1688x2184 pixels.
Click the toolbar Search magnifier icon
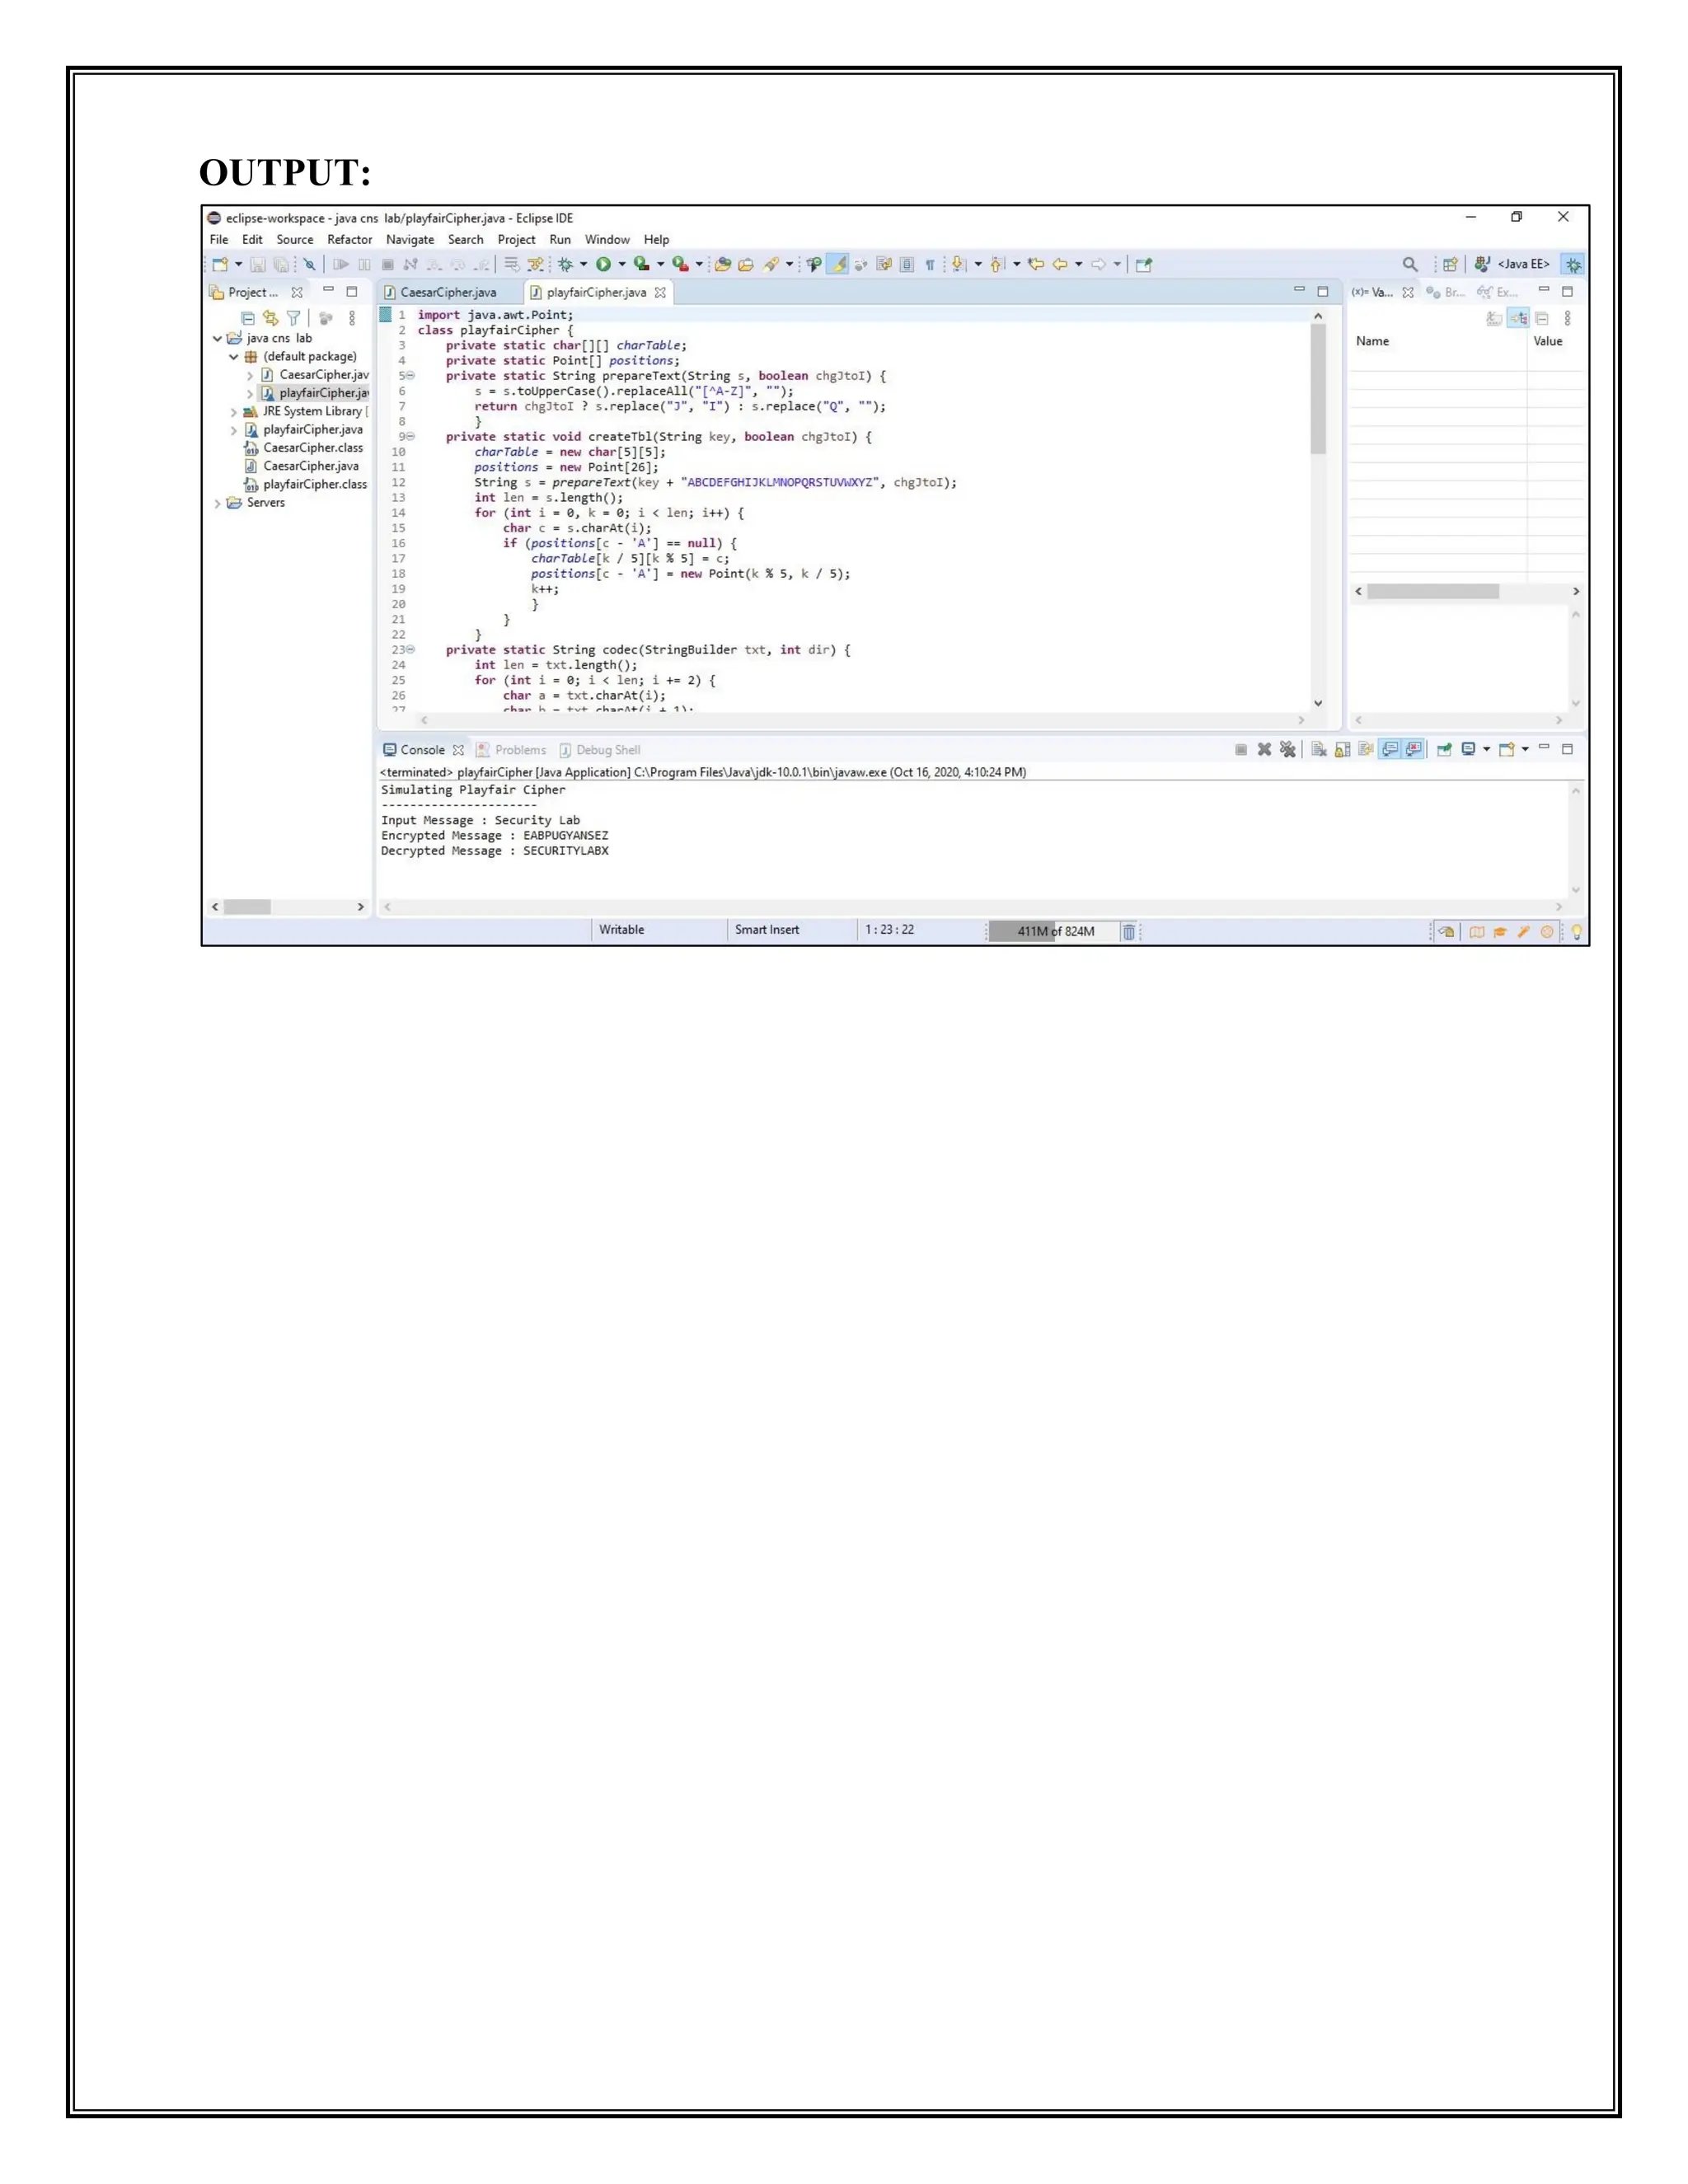pyautogui.click(x=1410, y=264)
